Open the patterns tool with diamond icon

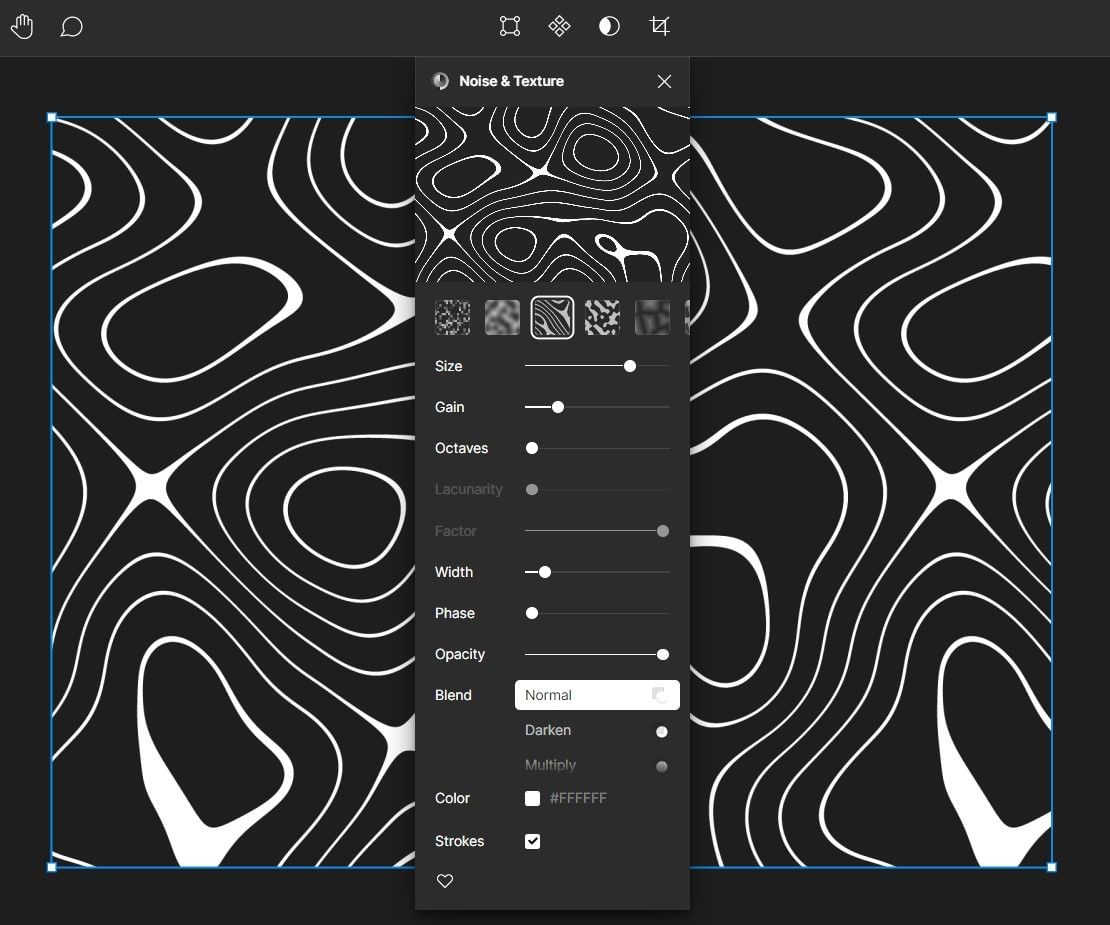coord(559,27)
